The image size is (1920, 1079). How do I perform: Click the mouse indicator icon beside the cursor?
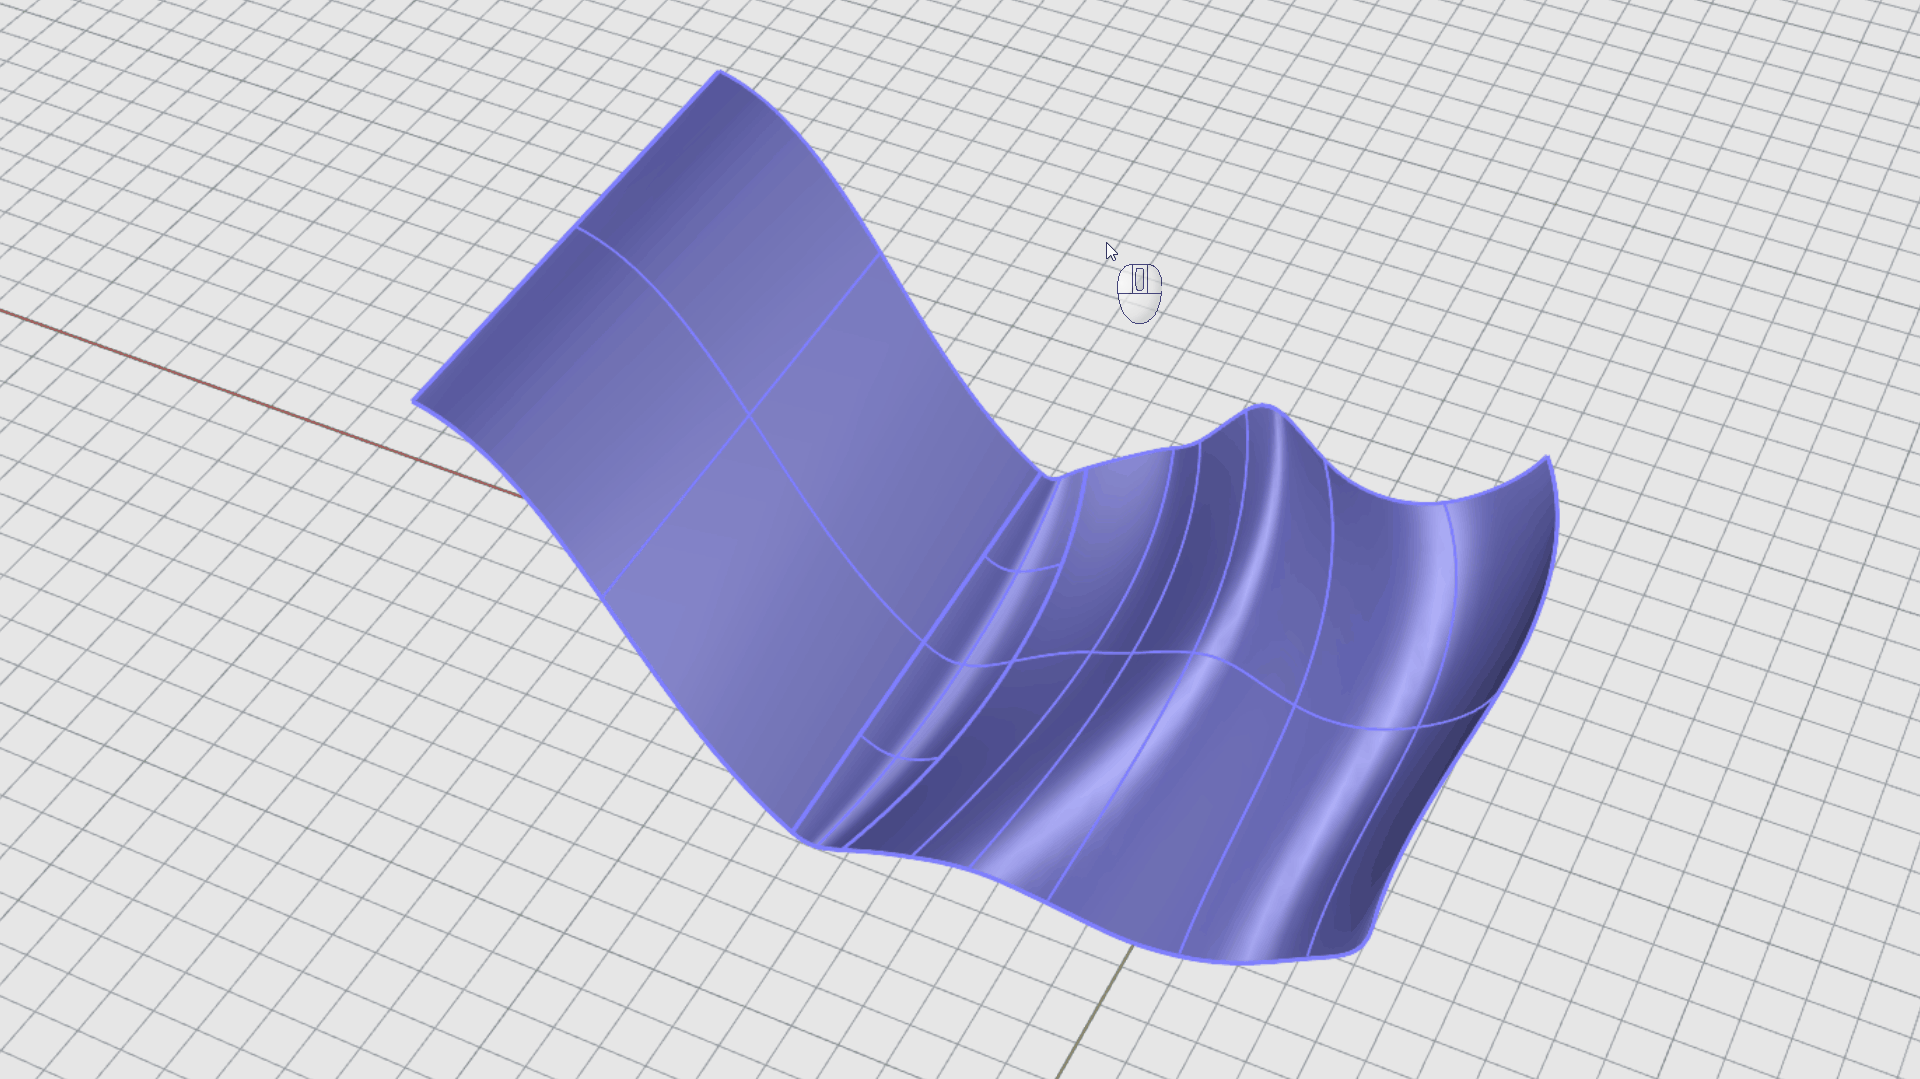pyautogui.click(x=1139, y=293)
